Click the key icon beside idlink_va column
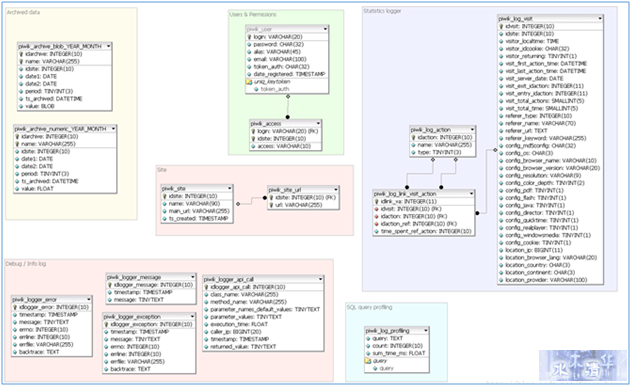Viewport: 632px width, 386px height. [376, 201]
